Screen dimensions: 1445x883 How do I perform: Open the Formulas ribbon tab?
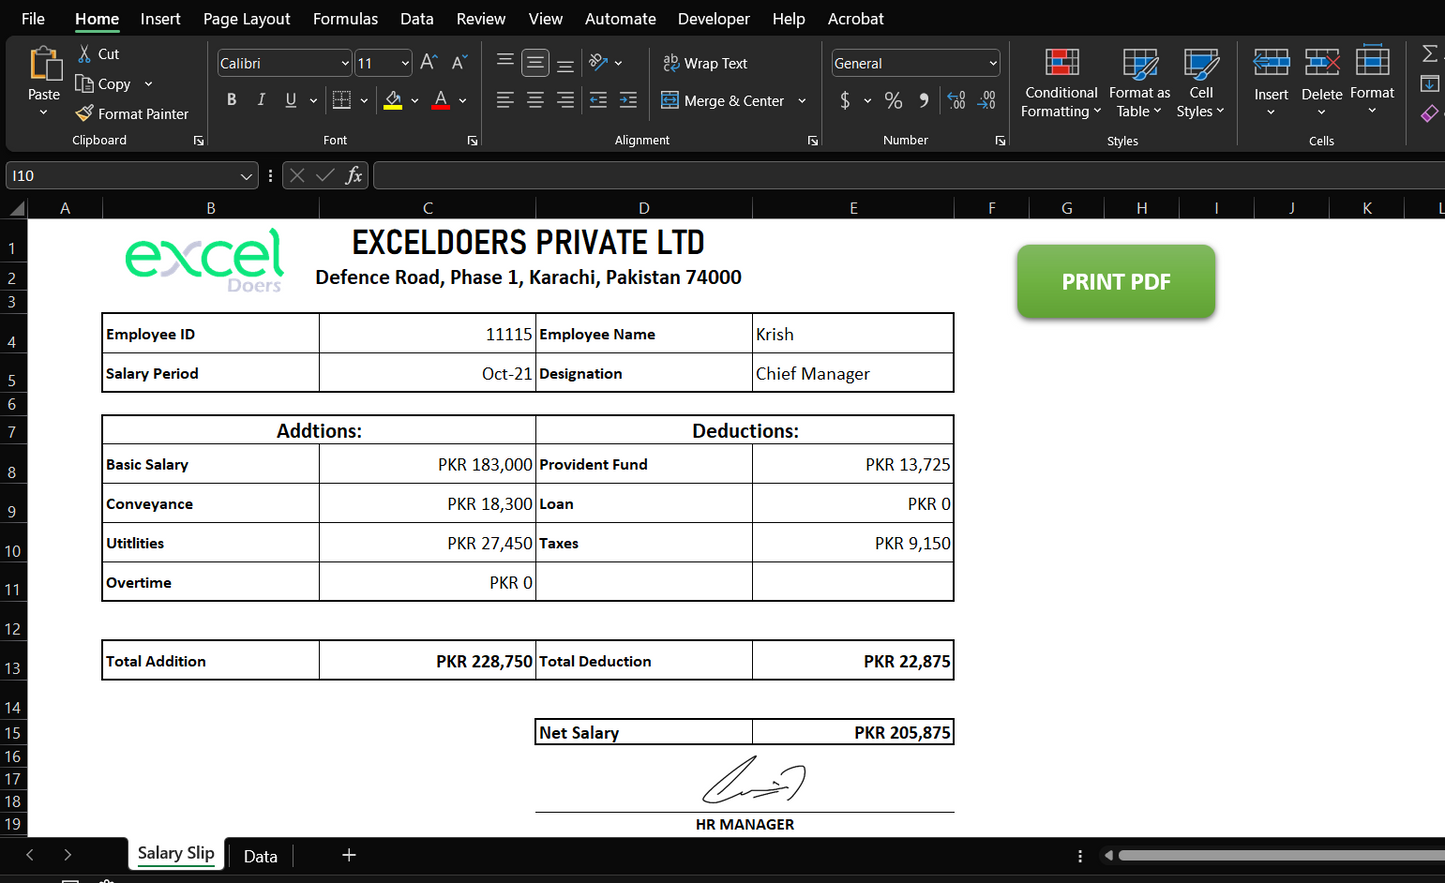tap(345, 19)
